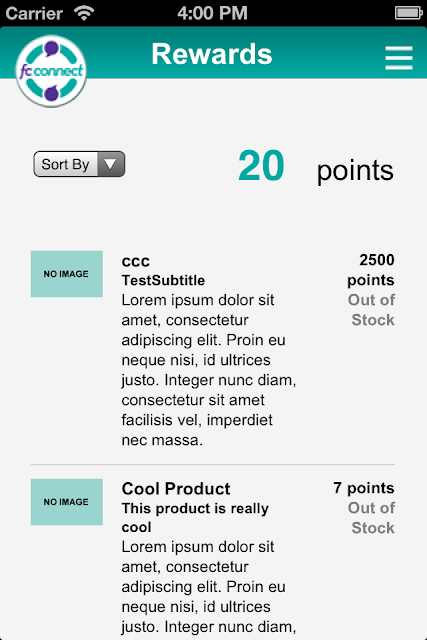Tap the battery status icon
The image size is (427, 640).
pos(408,13)
